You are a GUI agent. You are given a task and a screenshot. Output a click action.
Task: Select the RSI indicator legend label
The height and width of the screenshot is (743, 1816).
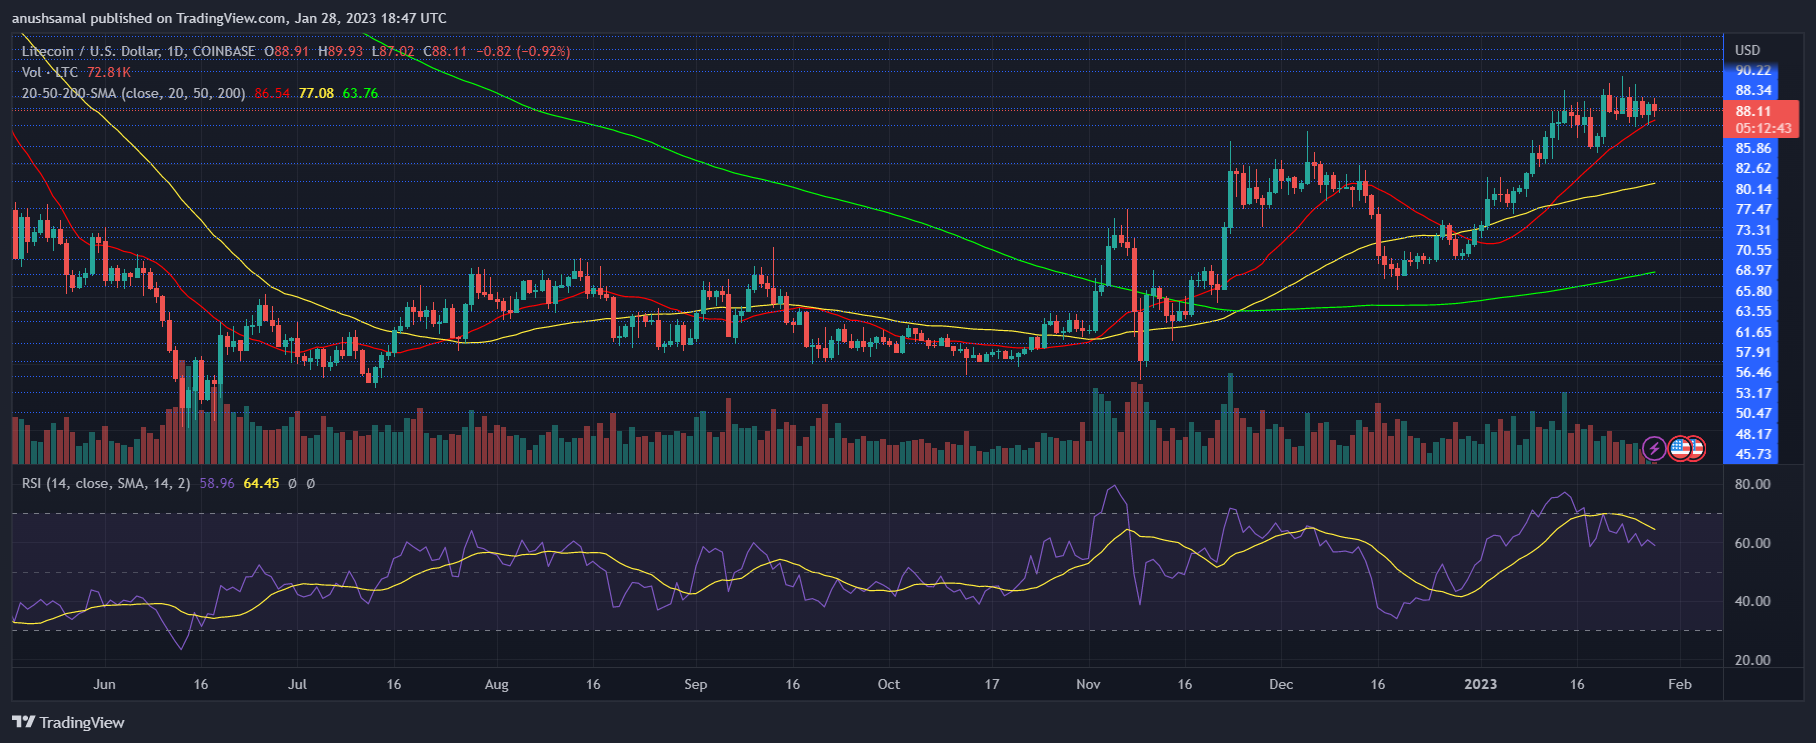coord(106,483)
